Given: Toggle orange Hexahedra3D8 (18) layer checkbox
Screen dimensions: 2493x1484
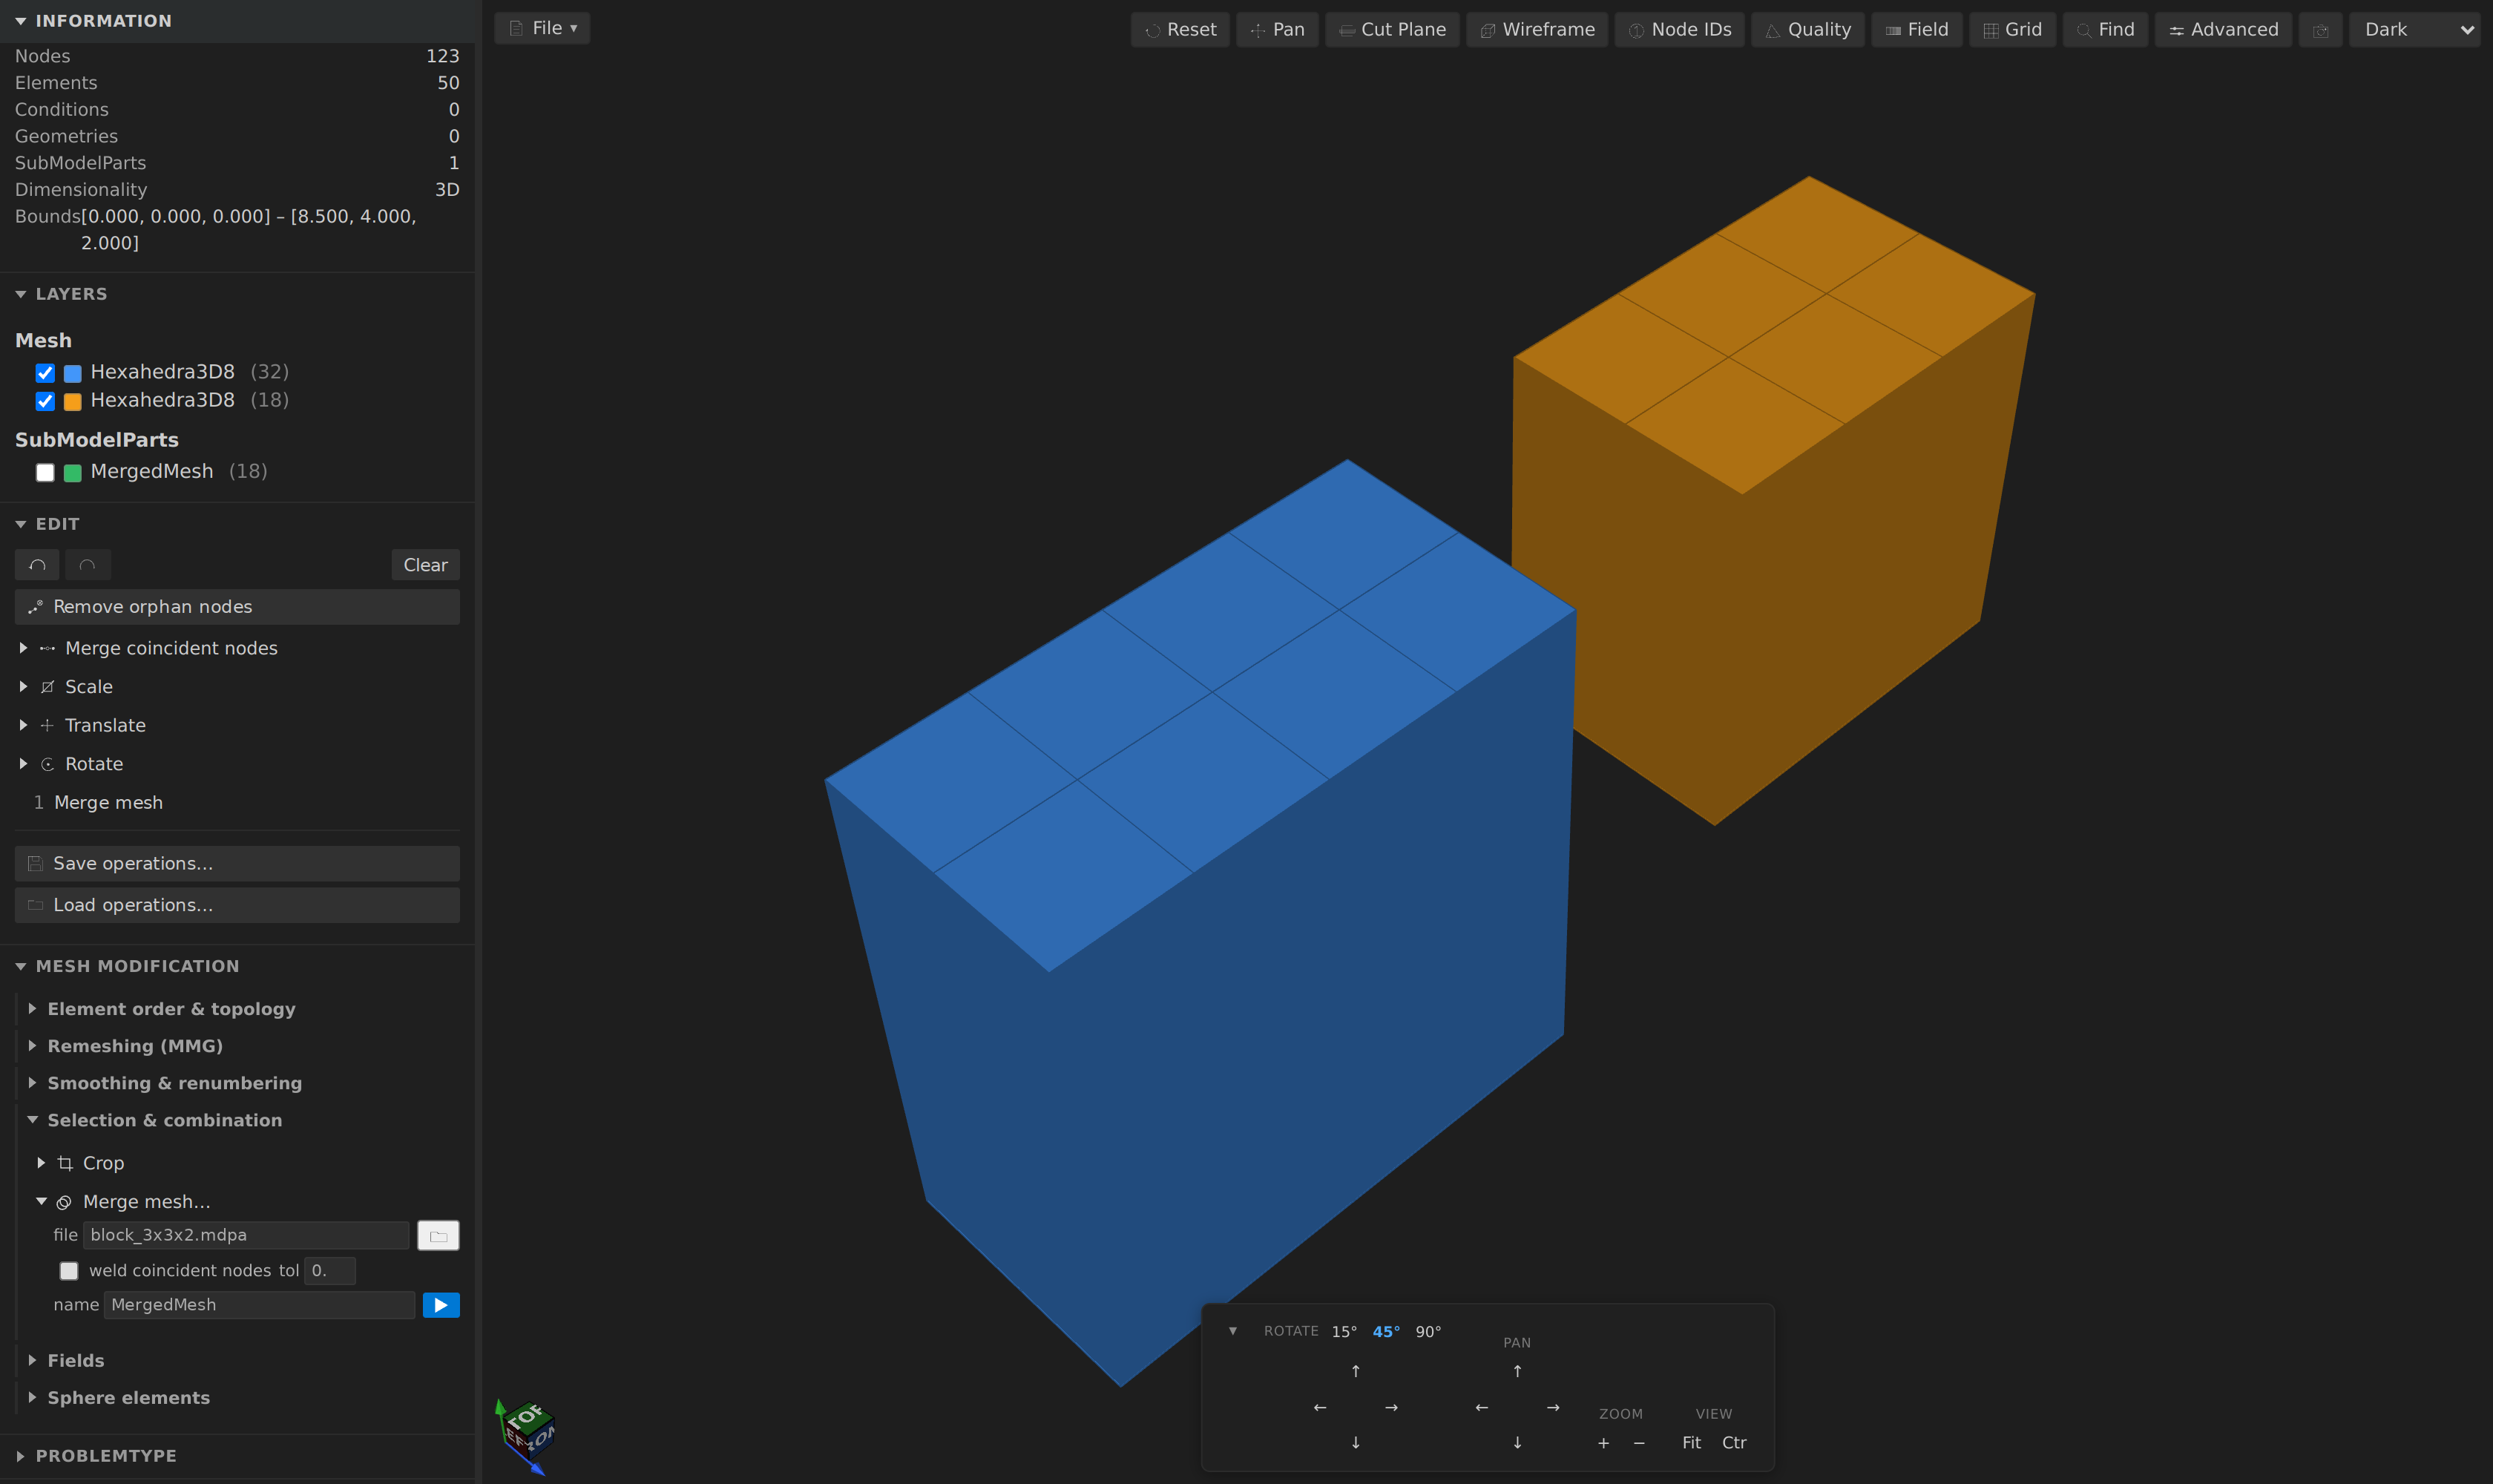Looking at the screenshot, I should click(x=45, y=401).
